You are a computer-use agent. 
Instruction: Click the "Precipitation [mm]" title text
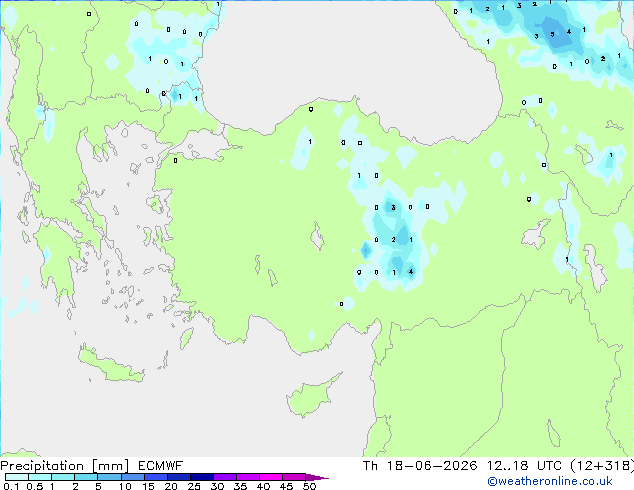pos(65,466)
